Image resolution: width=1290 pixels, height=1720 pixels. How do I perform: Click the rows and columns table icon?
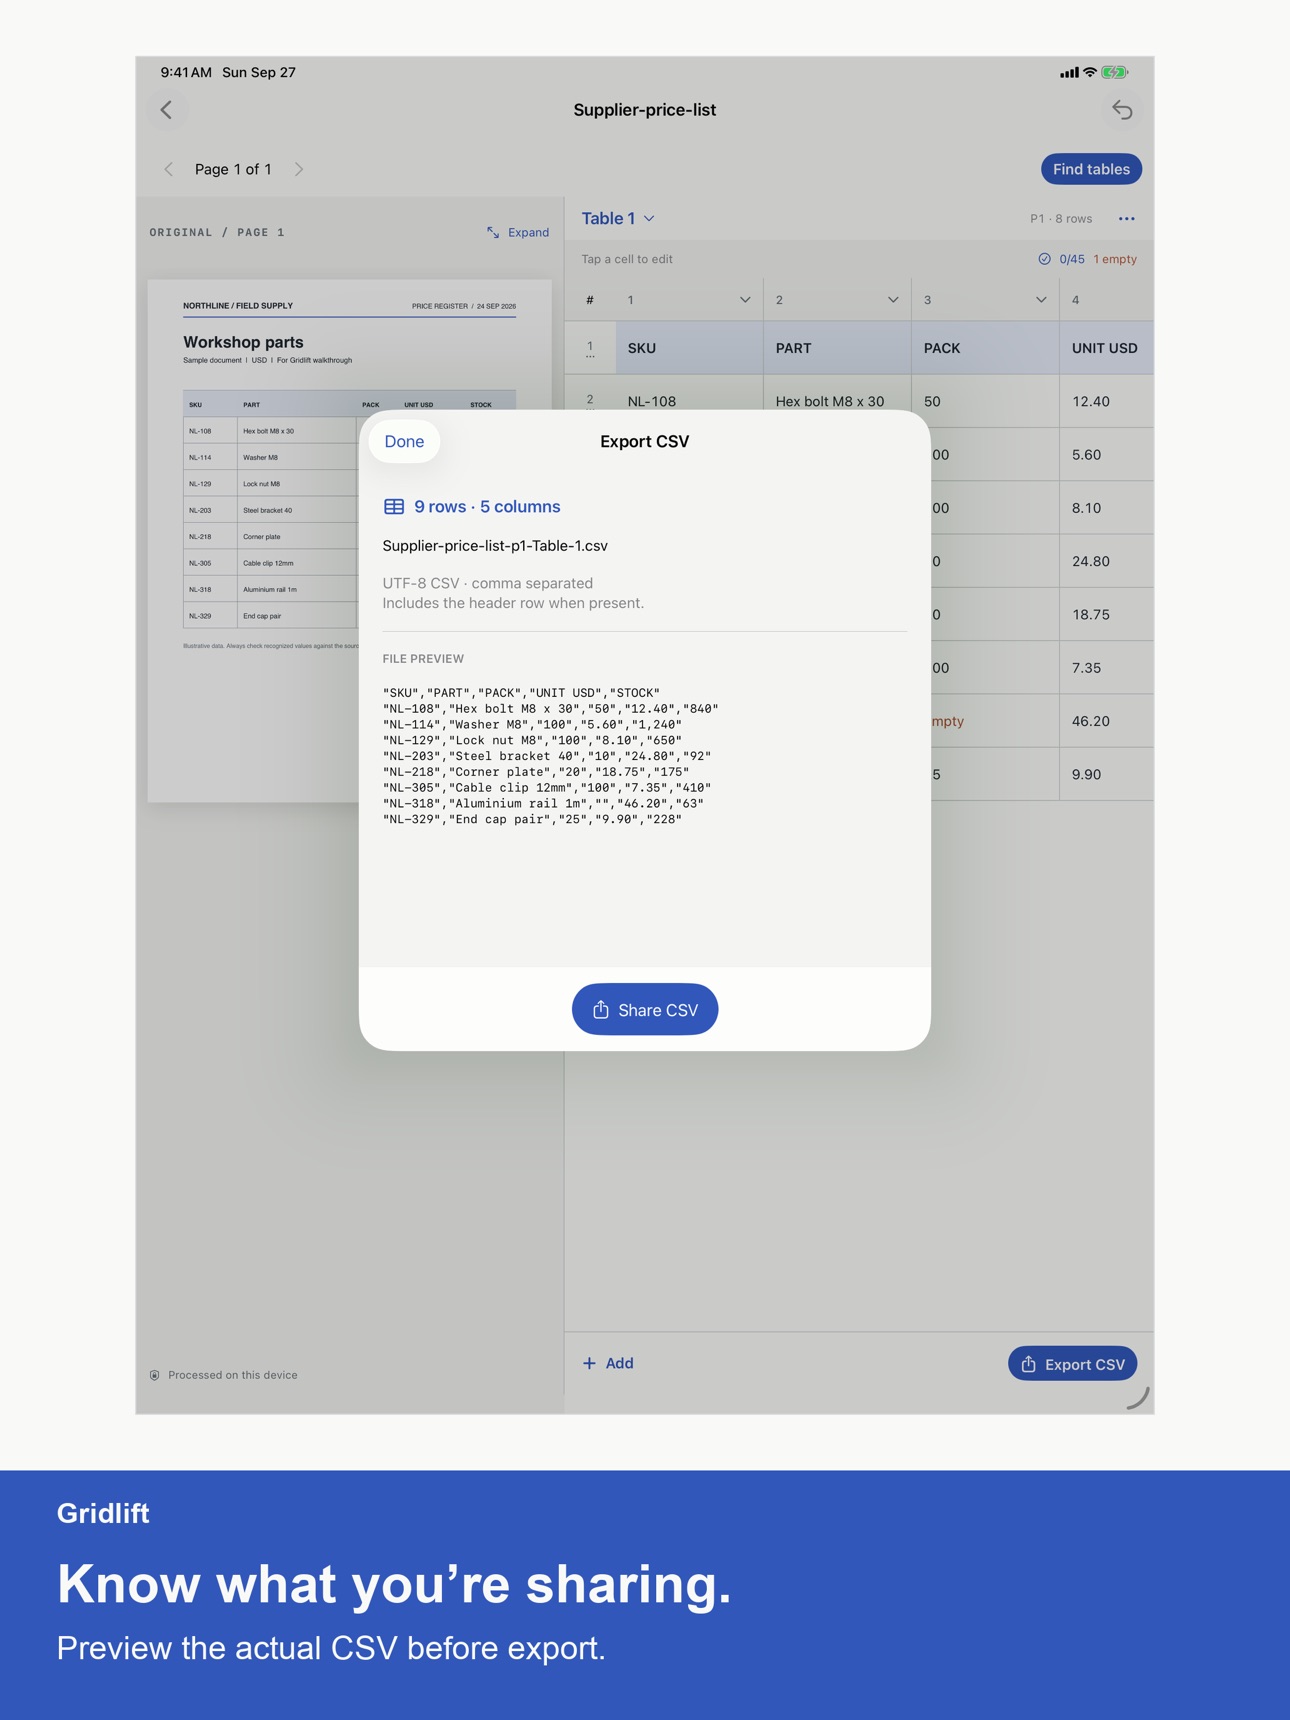coord(394,507)
